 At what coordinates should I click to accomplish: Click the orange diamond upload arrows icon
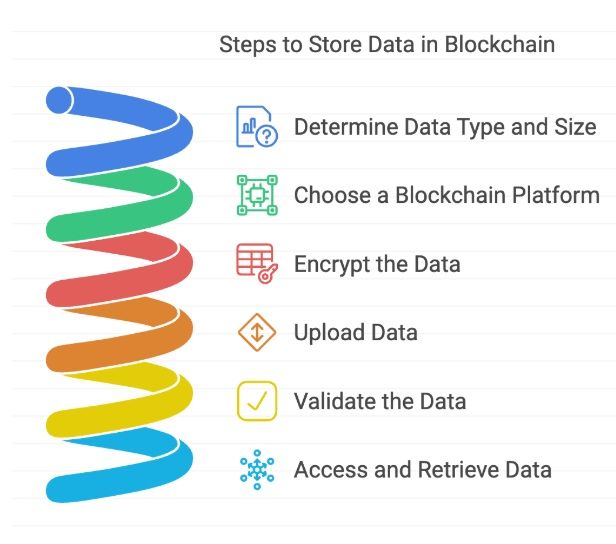point(257,332)
